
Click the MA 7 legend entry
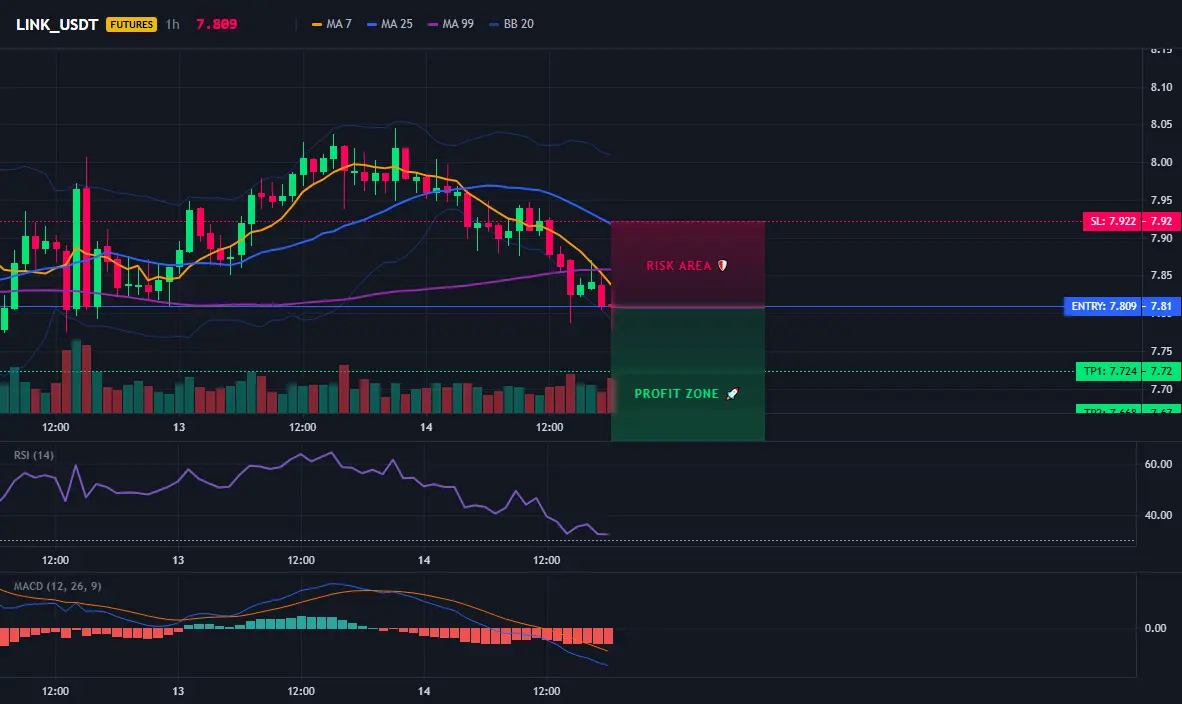(x=332, y=24)
